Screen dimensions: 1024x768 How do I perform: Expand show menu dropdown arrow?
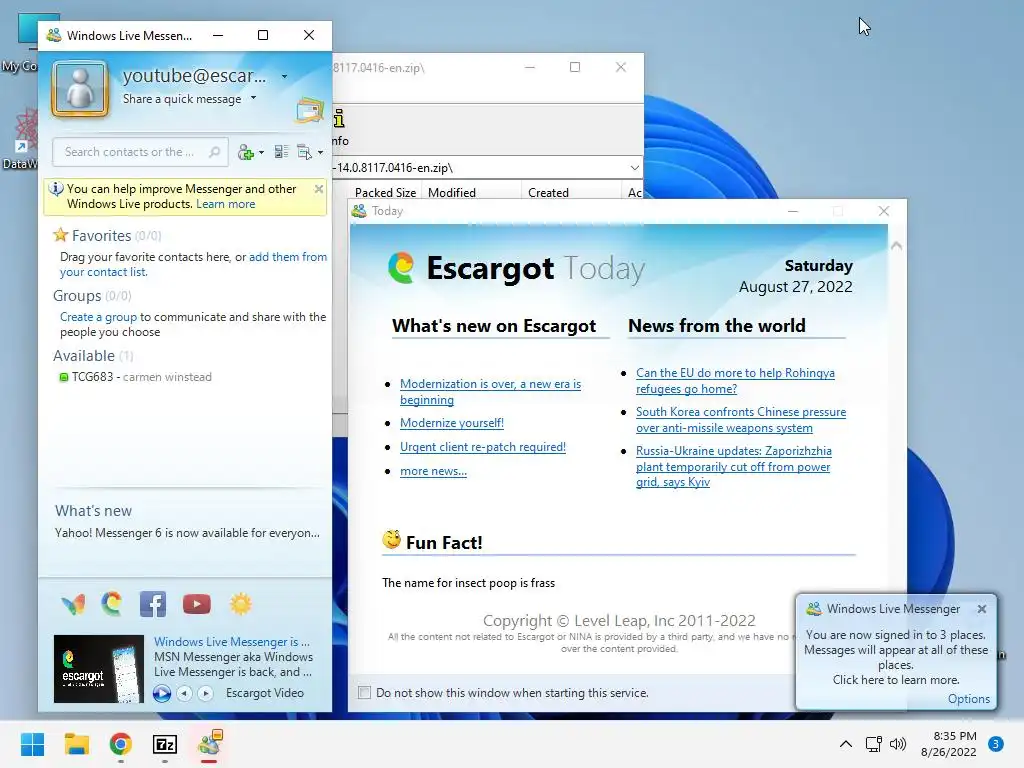click(320, 153)
